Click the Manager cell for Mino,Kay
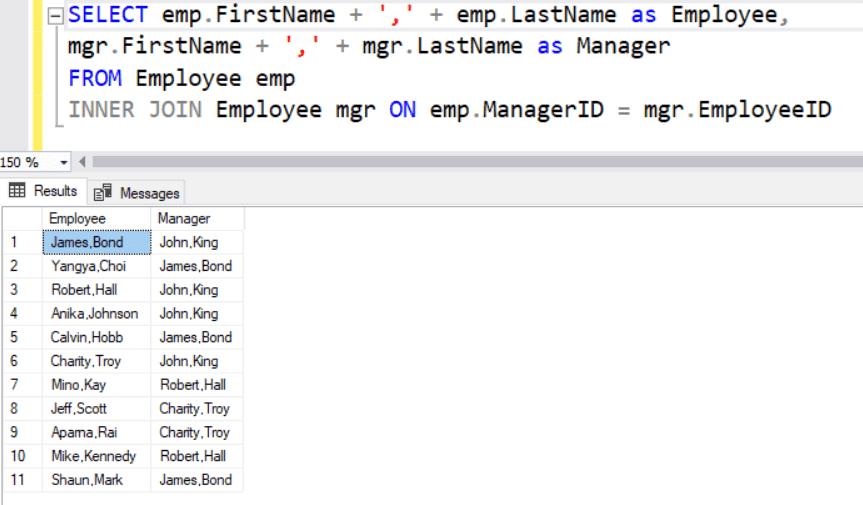Viewport: 863px width, 505px height. pos(196,385)
